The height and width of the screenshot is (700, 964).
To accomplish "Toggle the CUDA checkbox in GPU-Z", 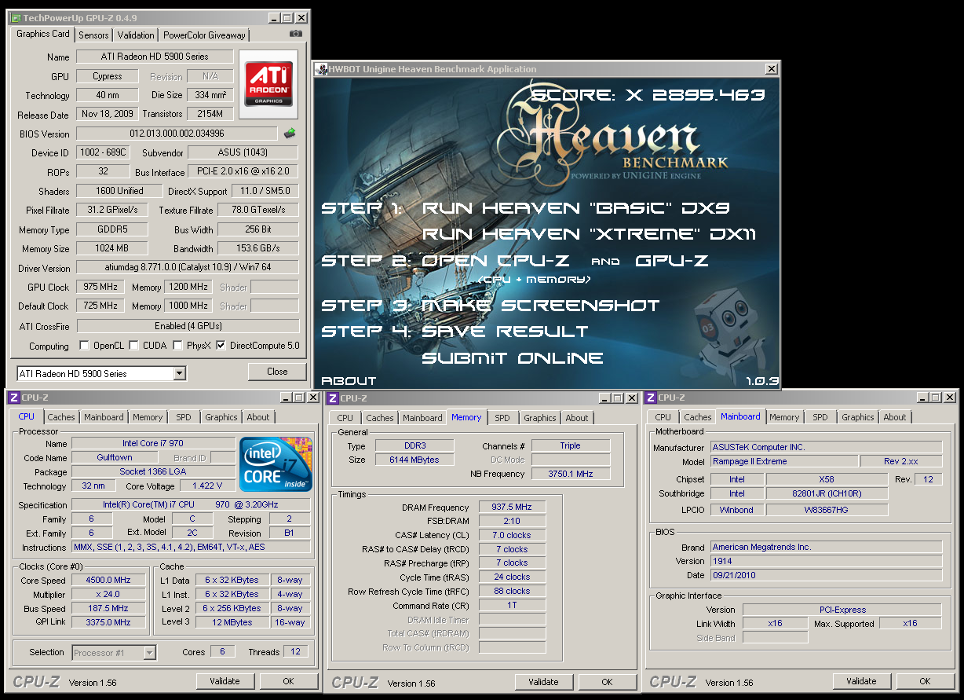I will pyautogui.click(x=133, y=345).
